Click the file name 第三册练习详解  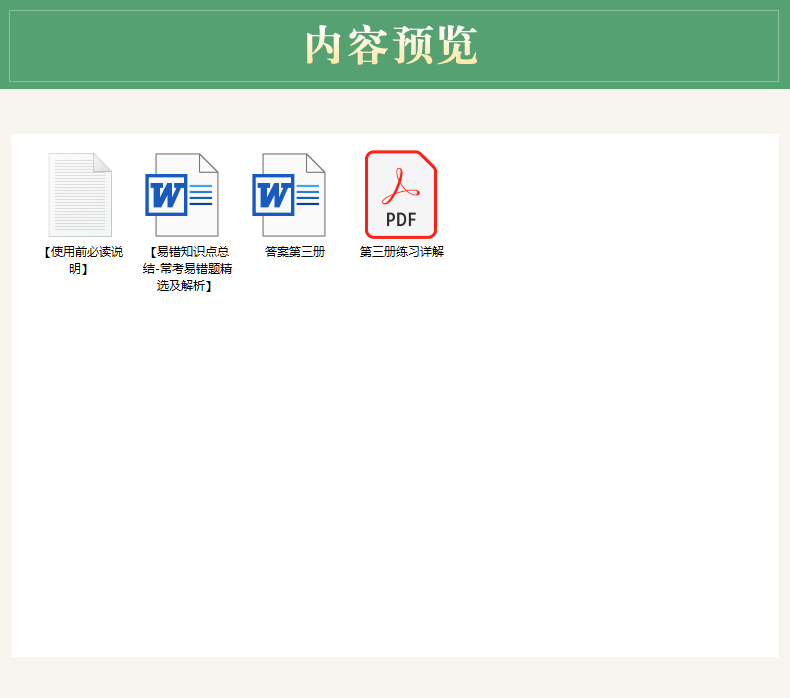(402, 251)
